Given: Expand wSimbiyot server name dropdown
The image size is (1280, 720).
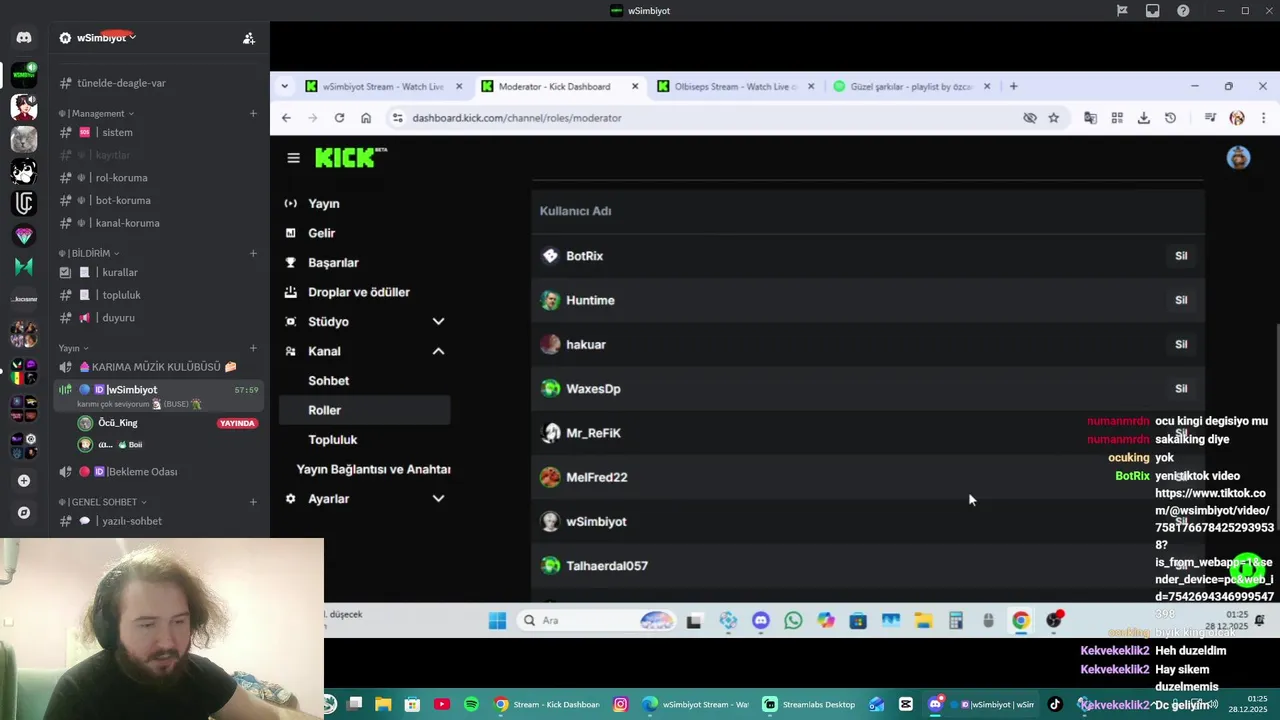Looking at the screenshot, I should [x=132, y=37].
